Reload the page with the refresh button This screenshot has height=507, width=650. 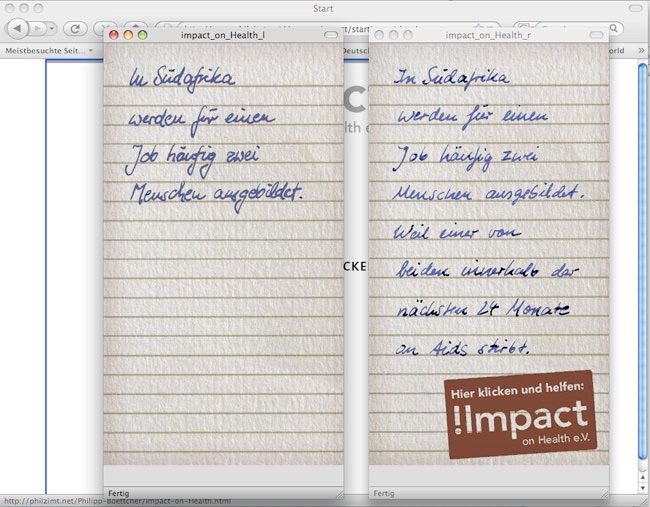(75, 29)
